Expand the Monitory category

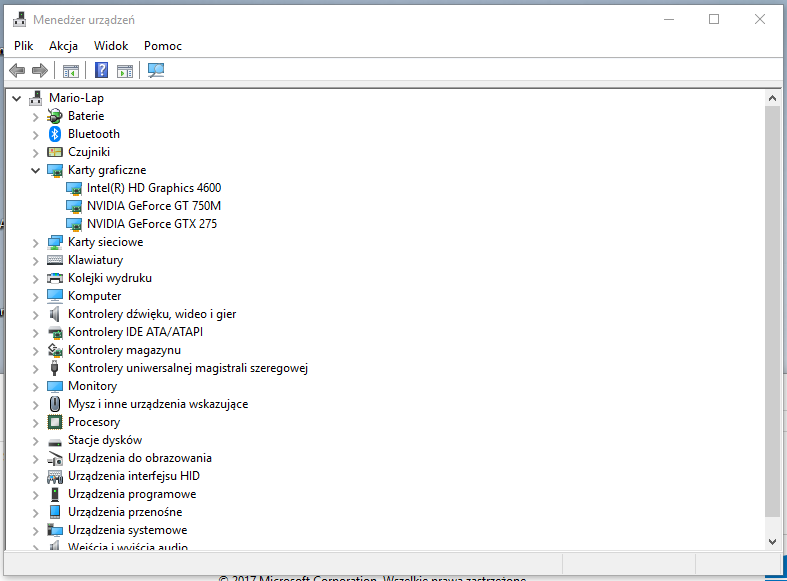35,387
